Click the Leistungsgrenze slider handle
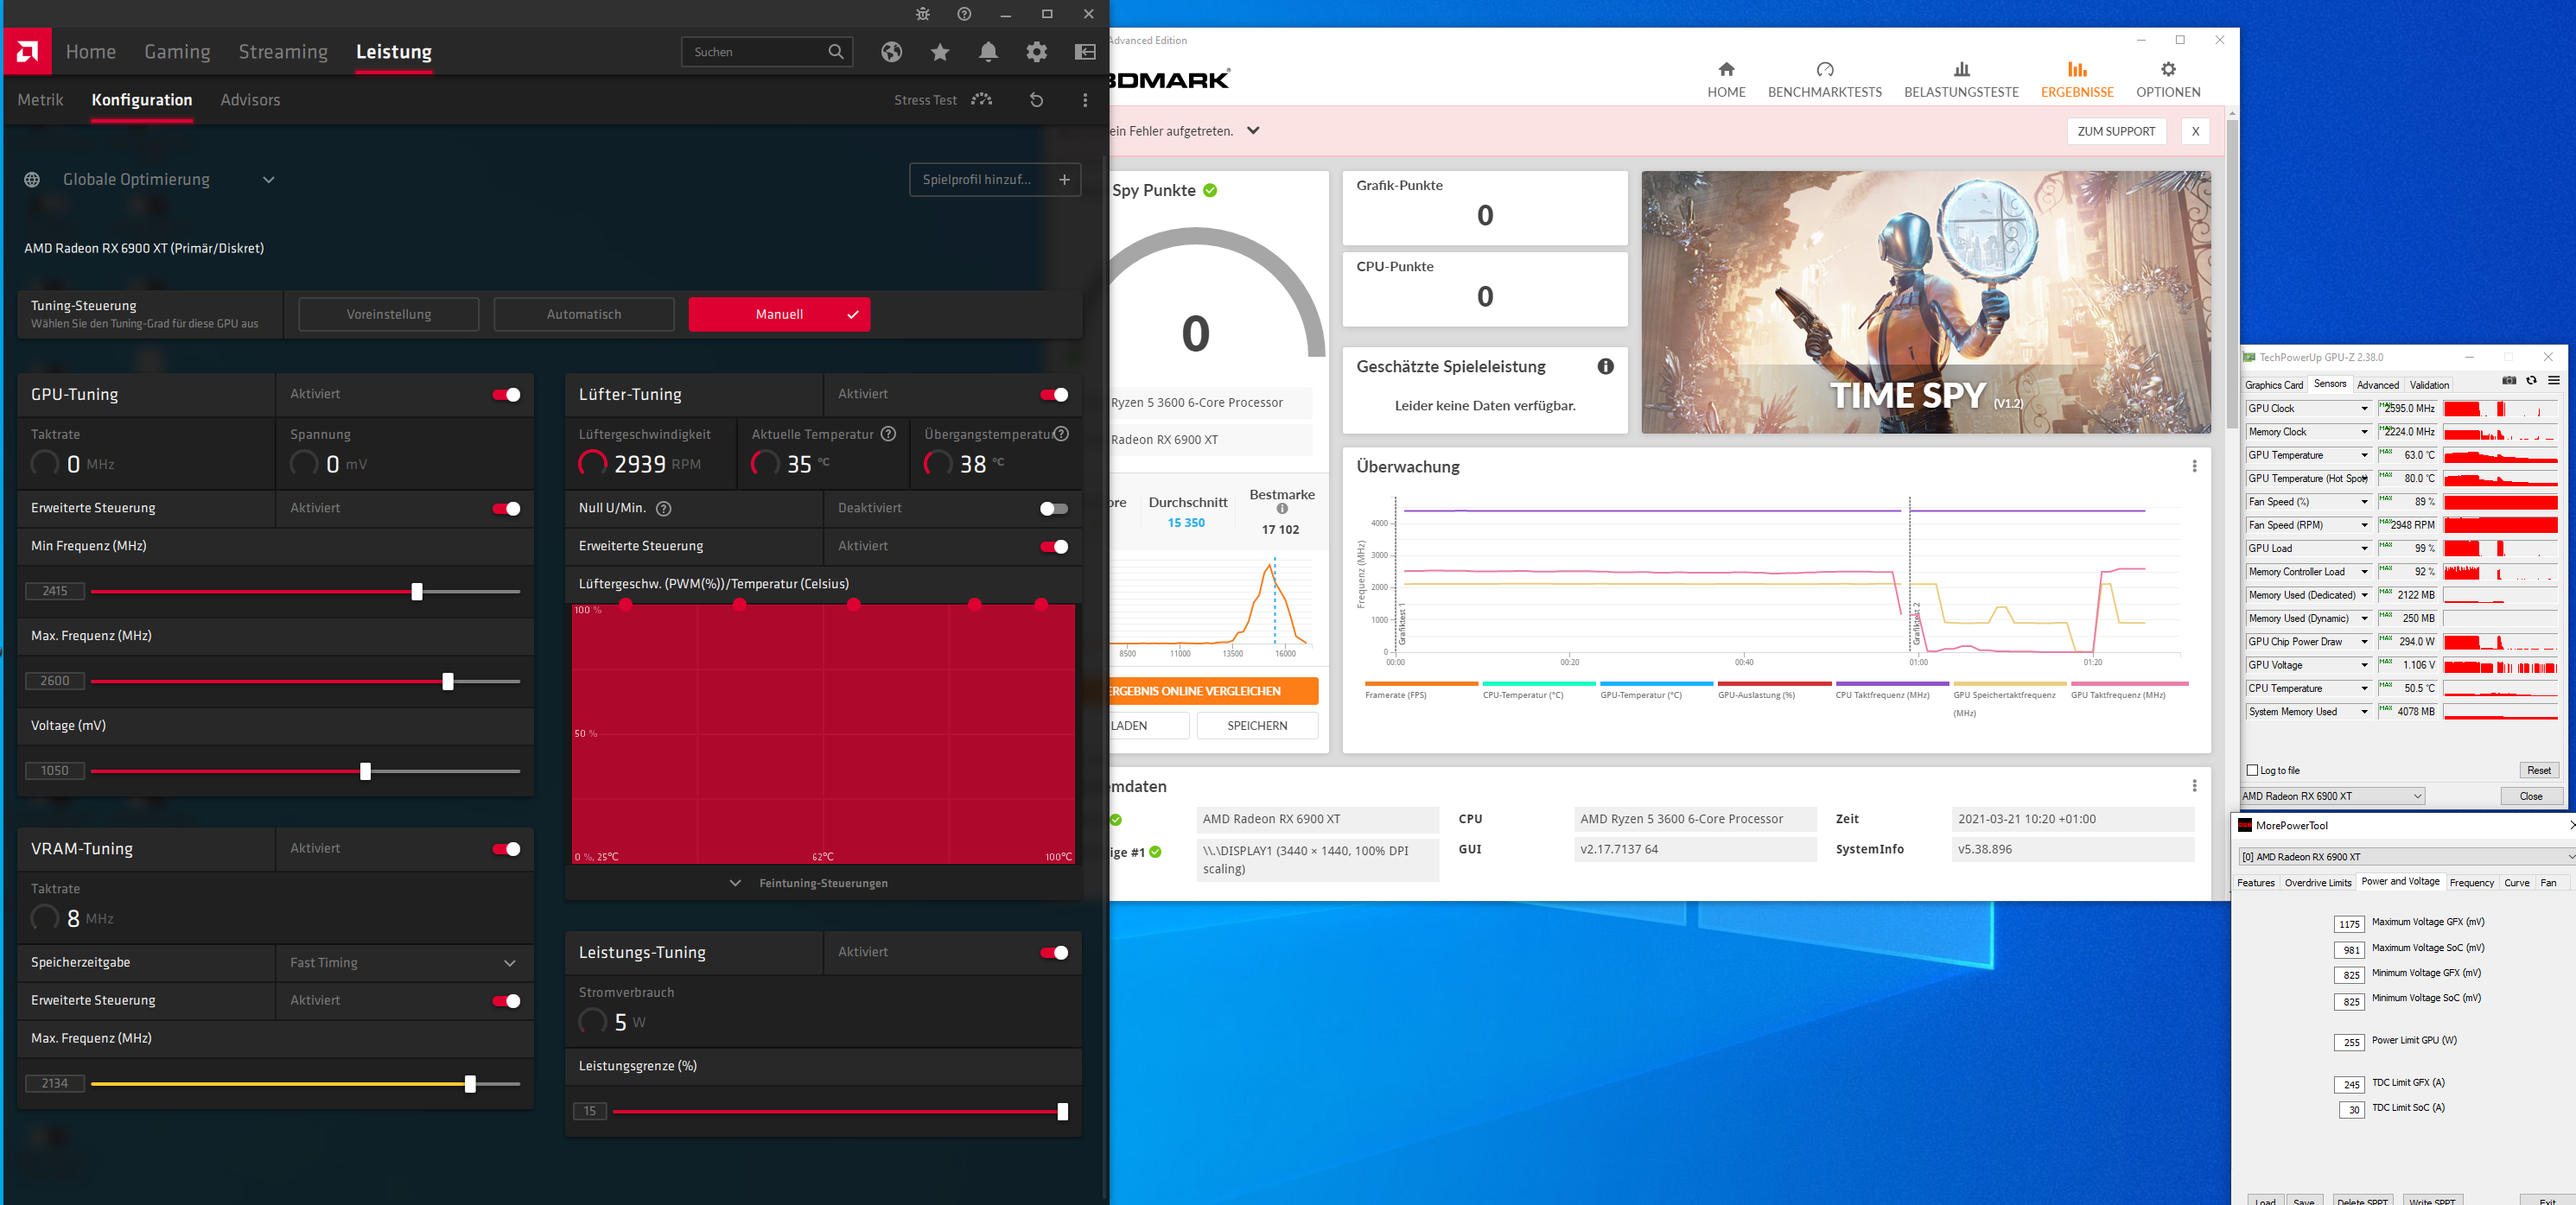This screenshot has height=1205, width=2576. 1062,1112
